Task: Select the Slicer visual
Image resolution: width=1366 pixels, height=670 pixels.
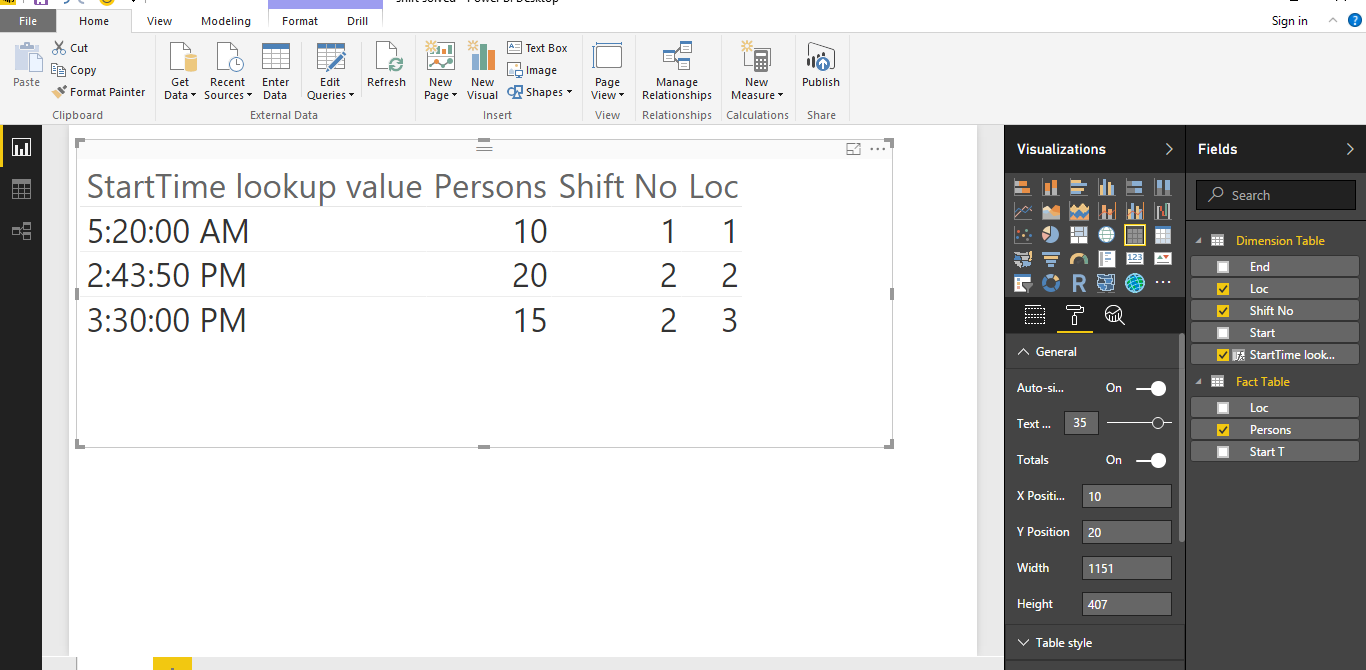Action: tap(1022, 283)
